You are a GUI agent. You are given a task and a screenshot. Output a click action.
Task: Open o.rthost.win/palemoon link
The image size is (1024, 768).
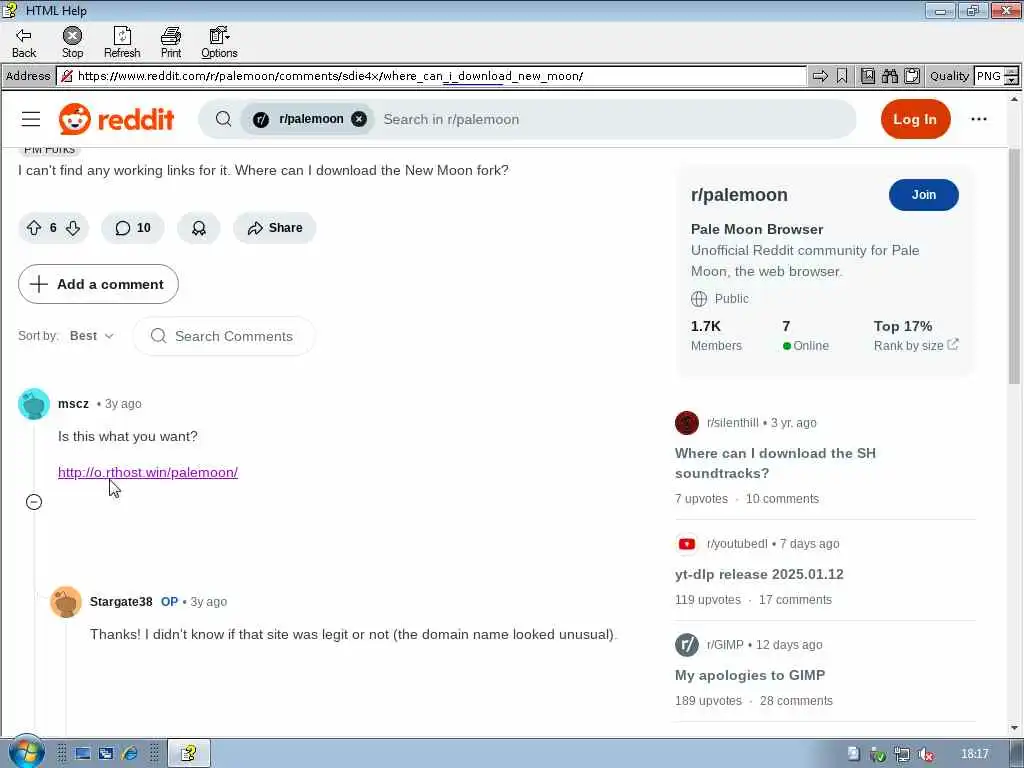[x=148, y=472]
